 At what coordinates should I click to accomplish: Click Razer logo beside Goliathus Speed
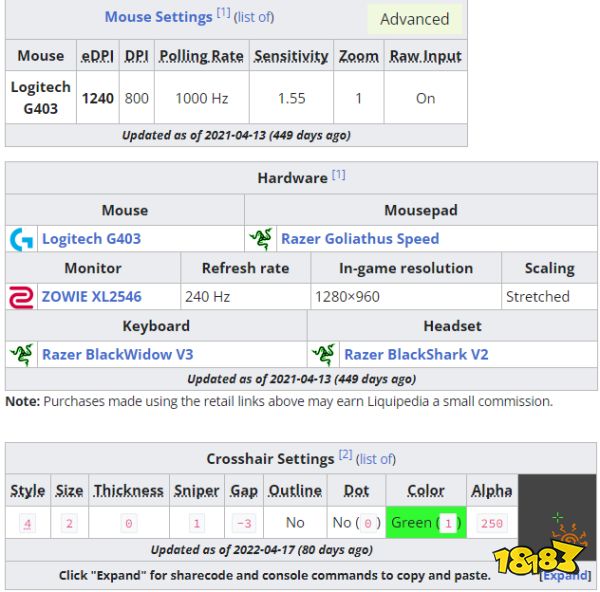(x=261, y=239)
